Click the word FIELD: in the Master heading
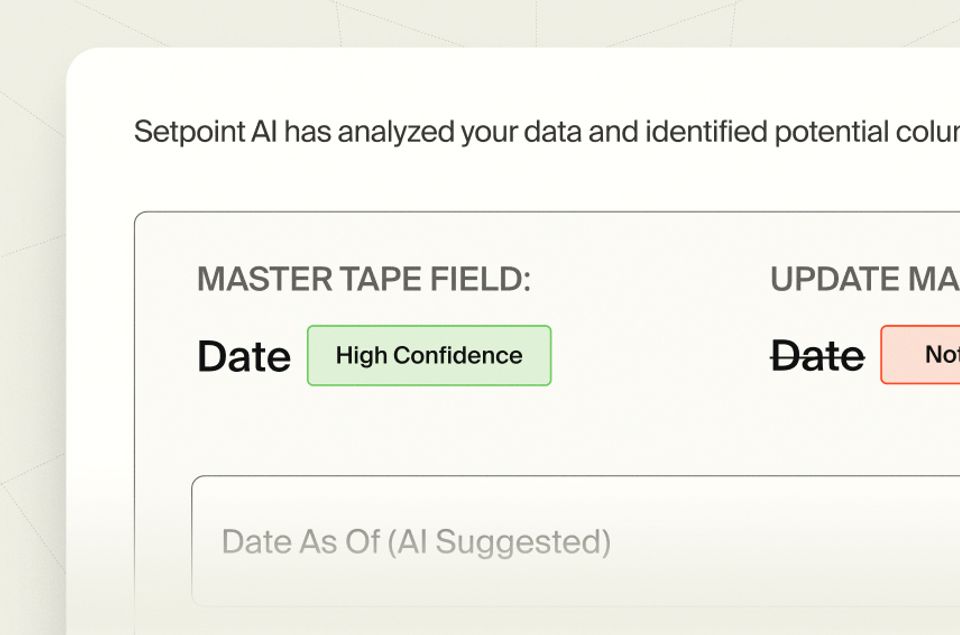The image size is (960, 635). [x=481, y=279]
